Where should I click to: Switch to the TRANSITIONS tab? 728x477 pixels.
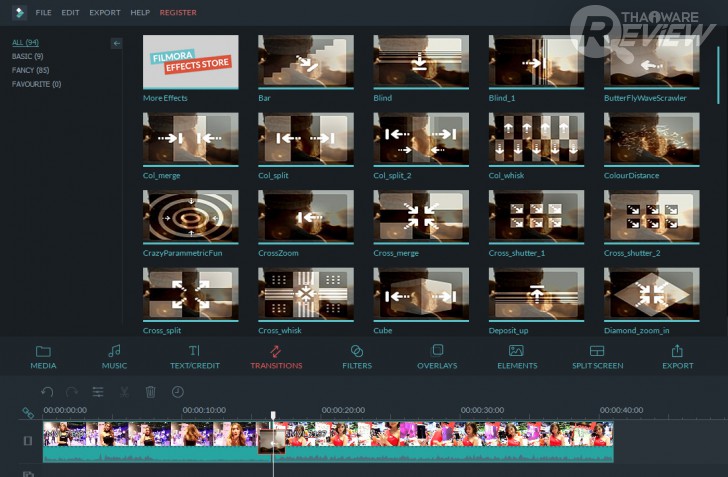(276, 357)
